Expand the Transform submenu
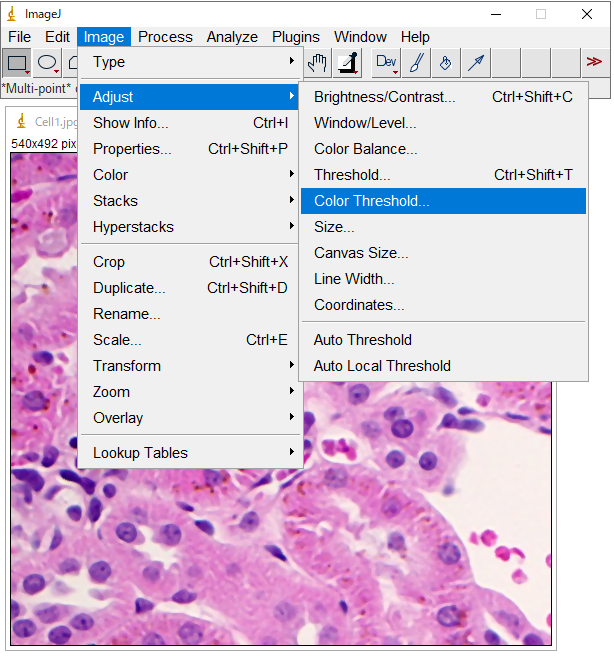 [190, 366]
